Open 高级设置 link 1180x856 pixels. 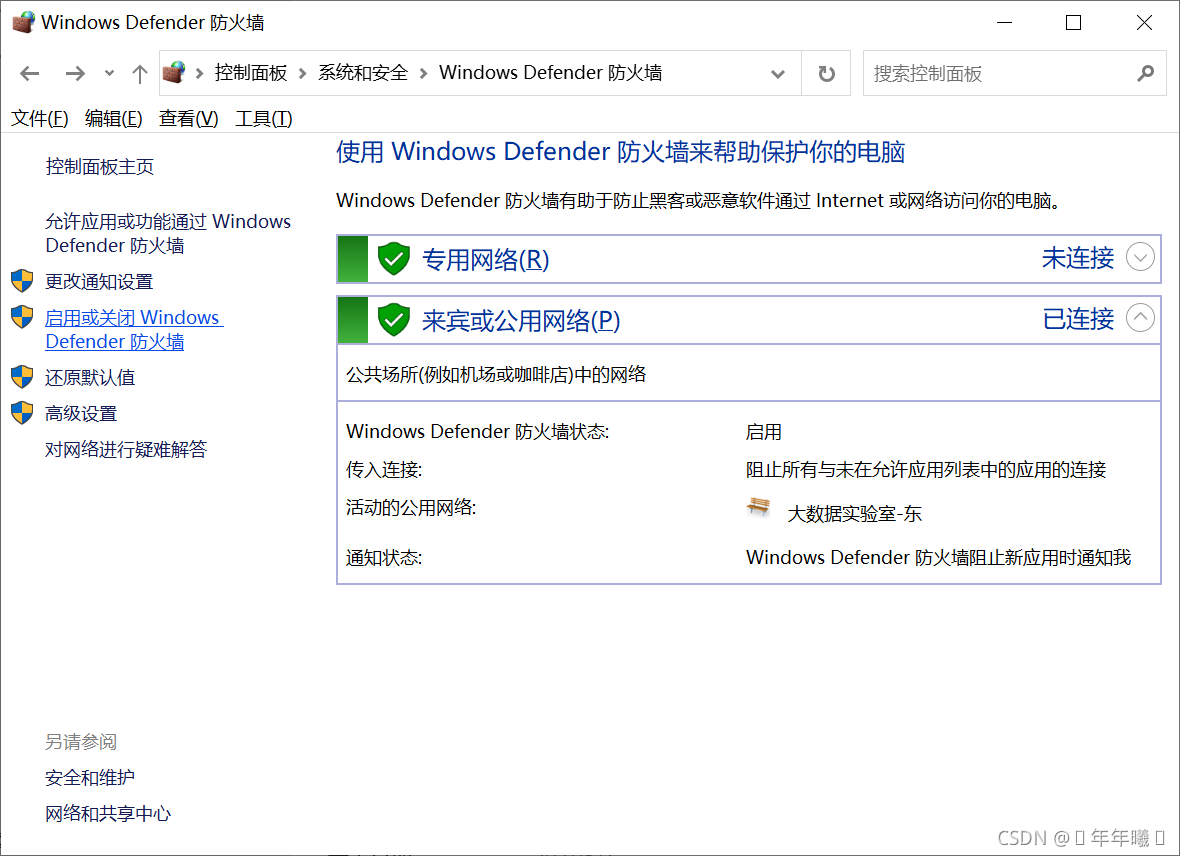tap(81, 413)
